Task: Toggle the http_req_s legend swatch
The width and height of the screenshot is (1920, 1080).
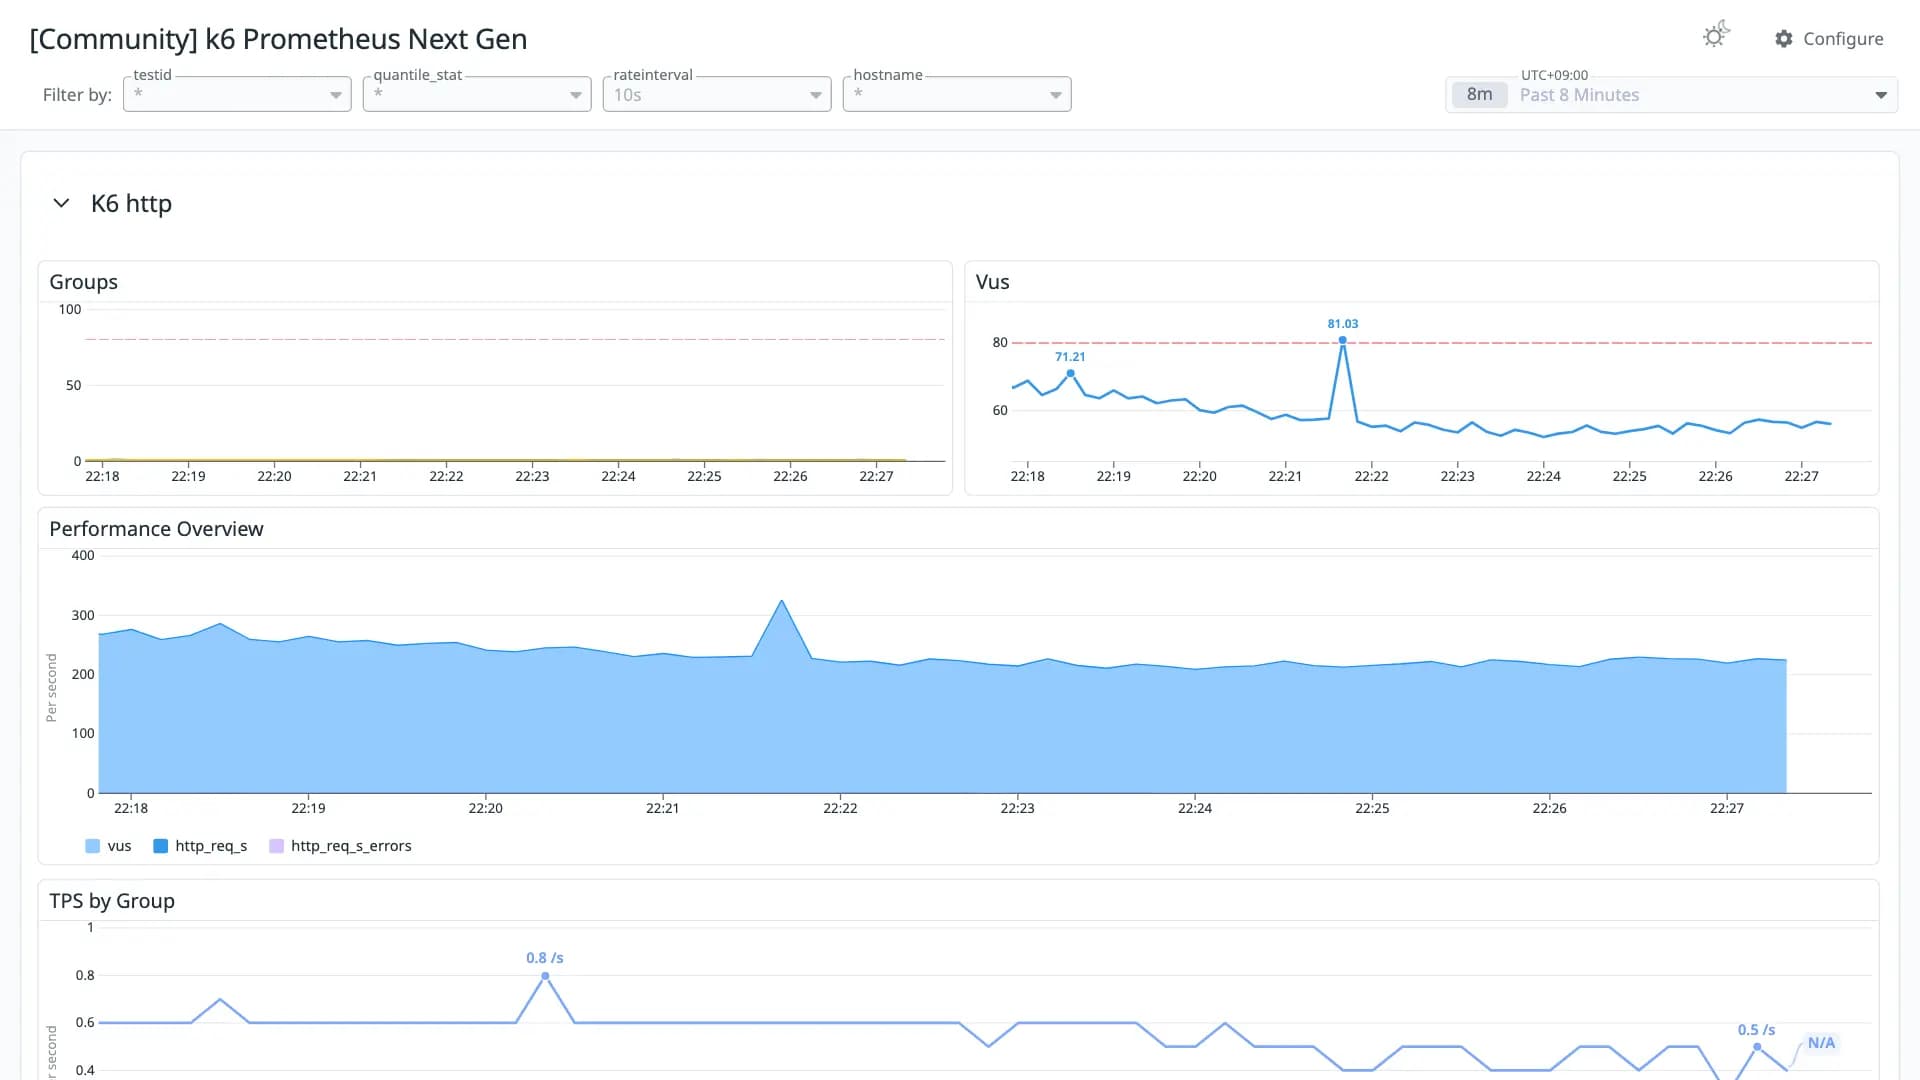Action: tap(160, 846)
